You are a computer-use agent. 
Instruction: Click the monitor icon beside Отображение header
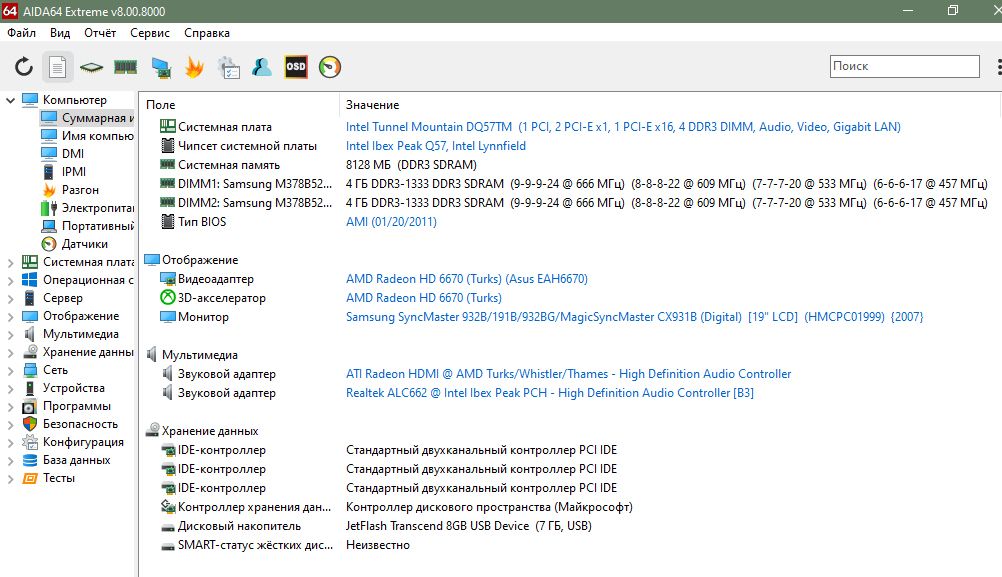(151, 259)
